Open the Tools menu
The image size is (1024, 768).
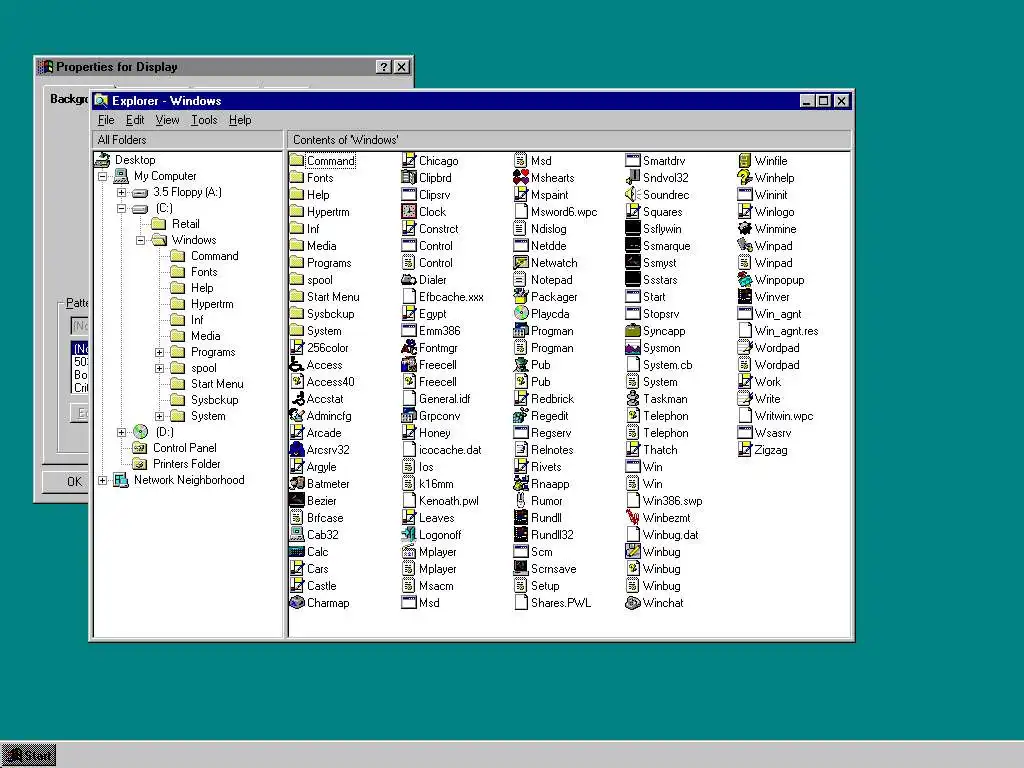coord(204,120)
